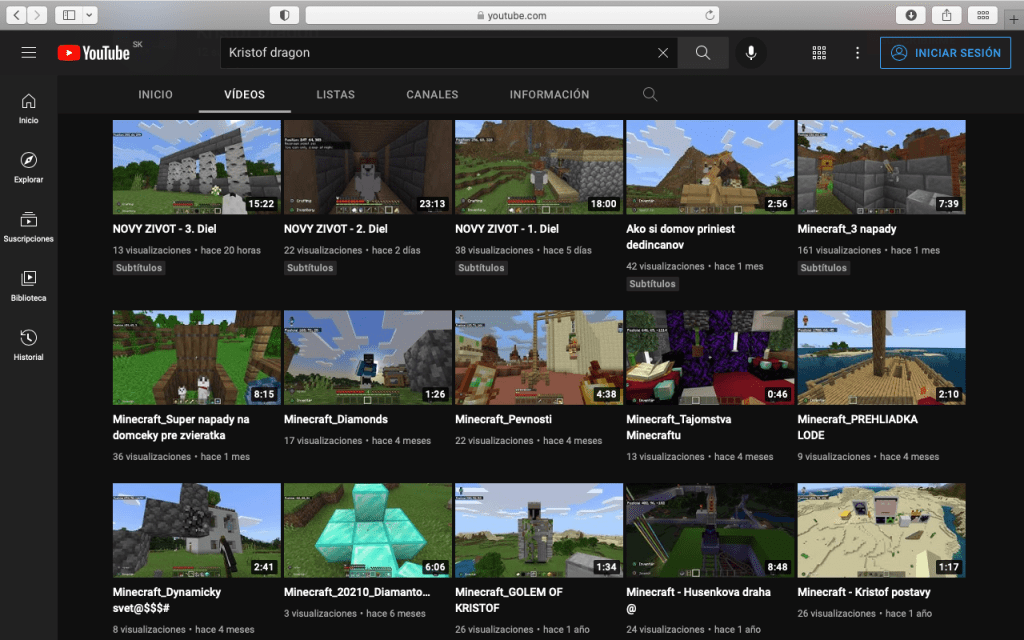Click the Kristof dragon search field
This screenshot has width=1024, height=640.
(435, 53)
